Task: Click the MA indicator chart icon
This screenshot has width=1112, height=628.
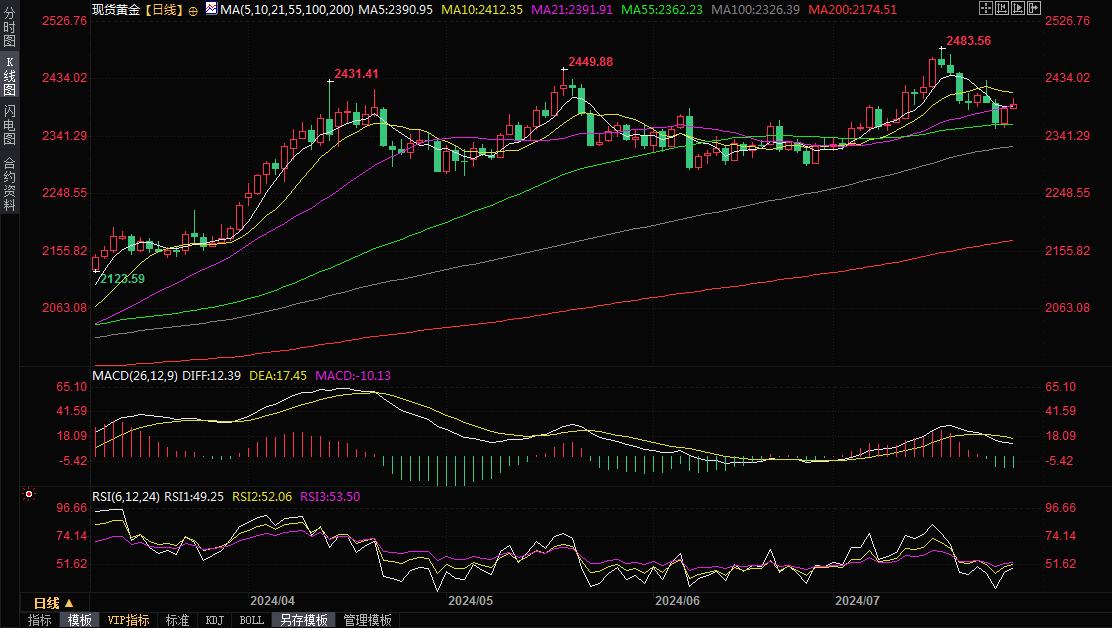Action: click(x=210, y=8)
